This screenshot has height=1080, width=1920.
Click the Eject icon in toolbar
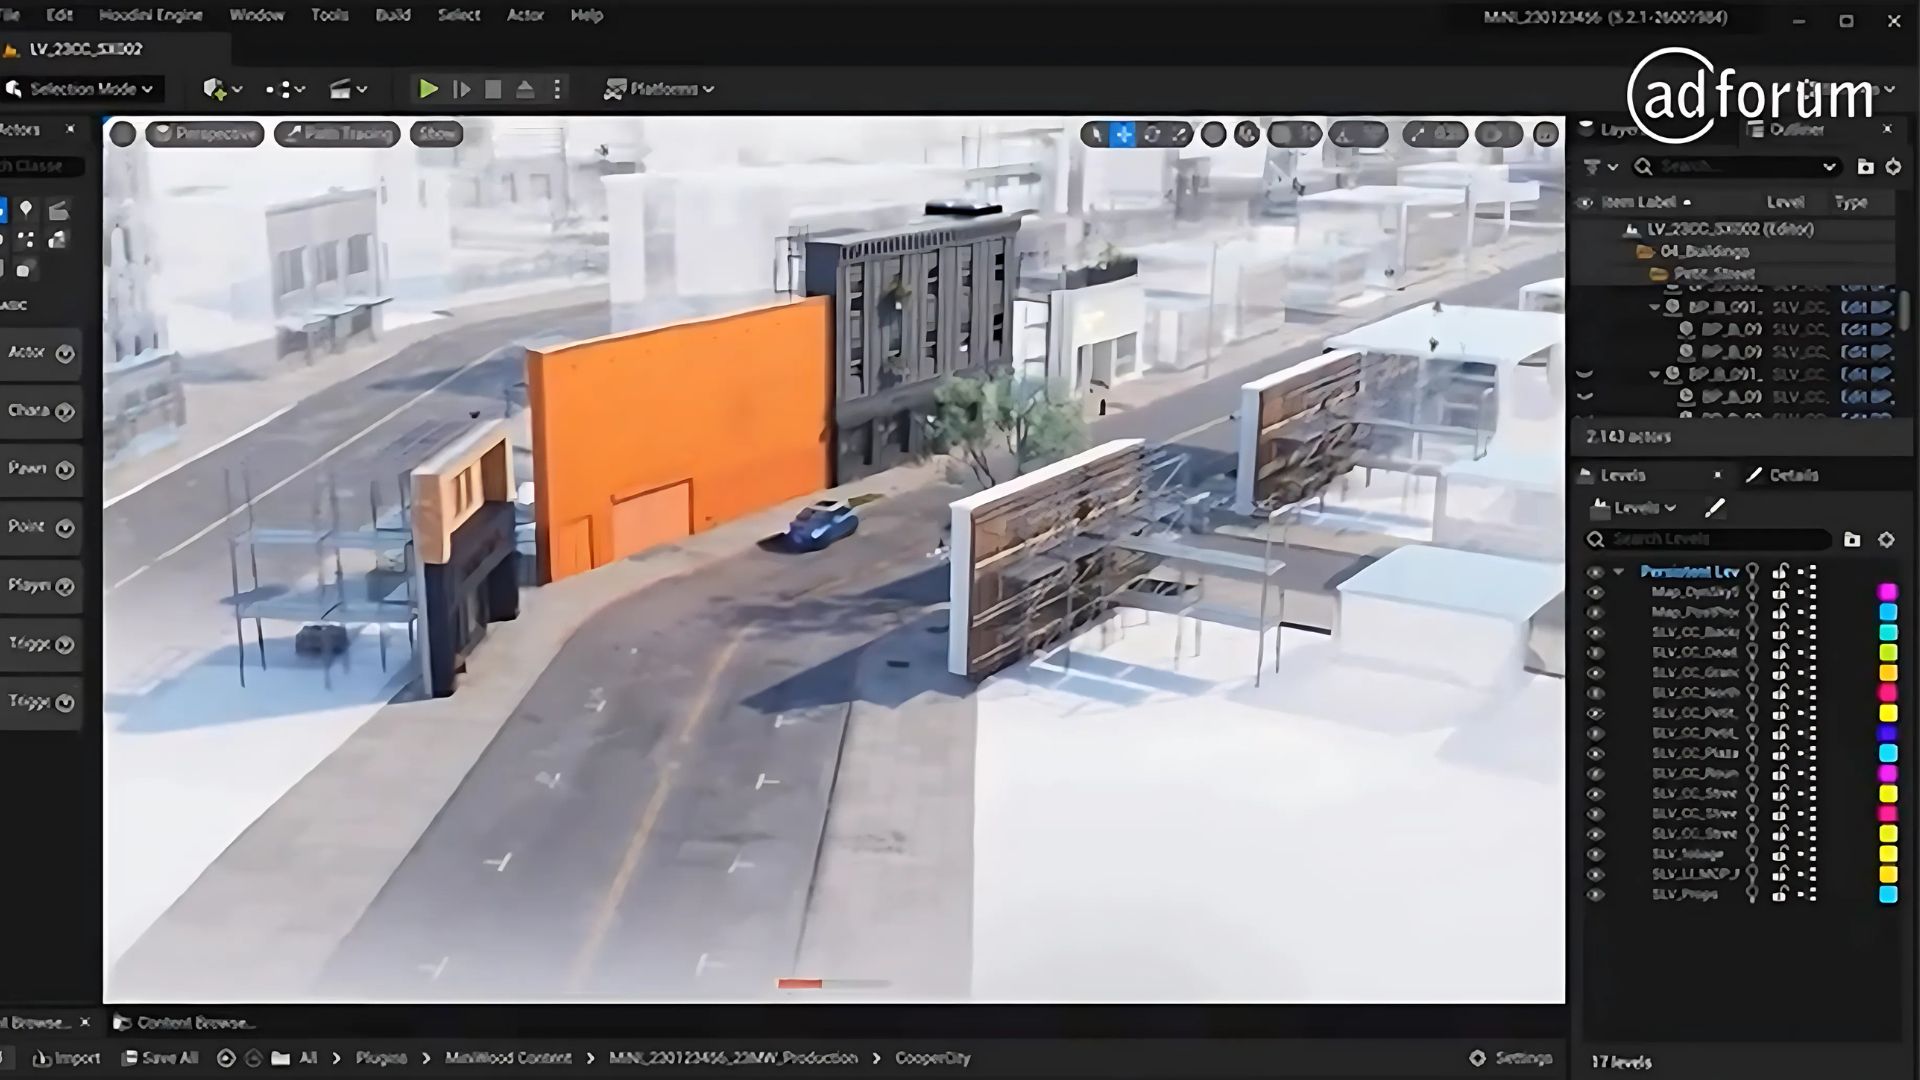point(525,89)
